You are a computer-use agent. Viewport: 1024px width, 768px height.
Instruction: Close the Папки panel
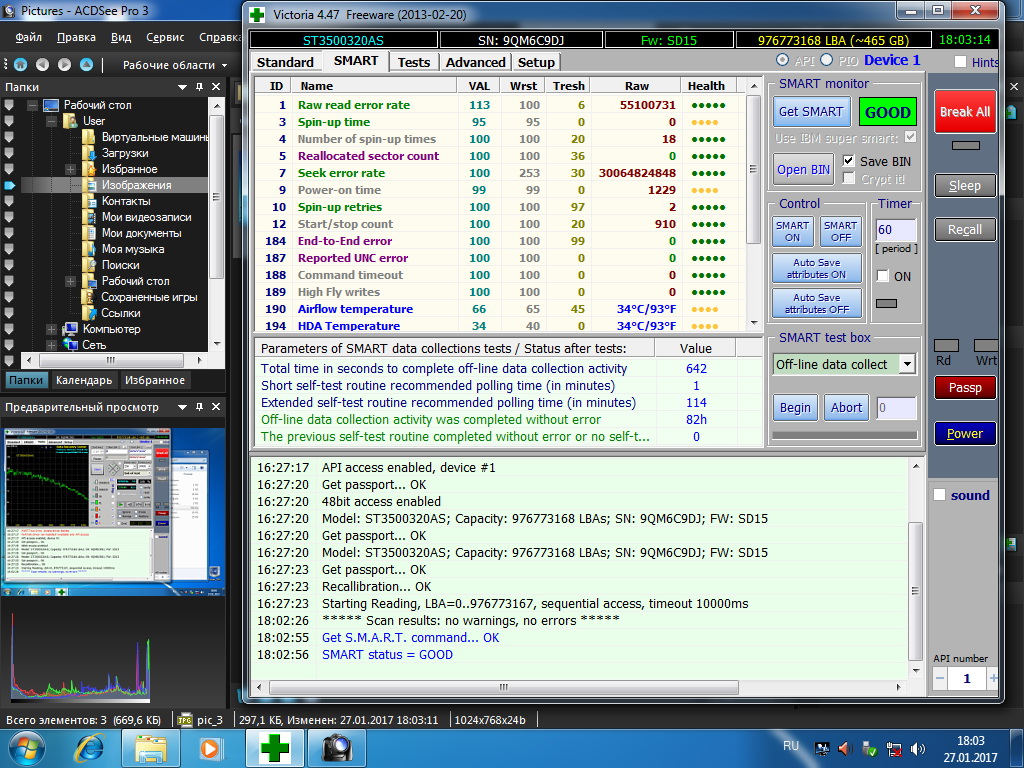pyautogui.click(x=216, y=87)
